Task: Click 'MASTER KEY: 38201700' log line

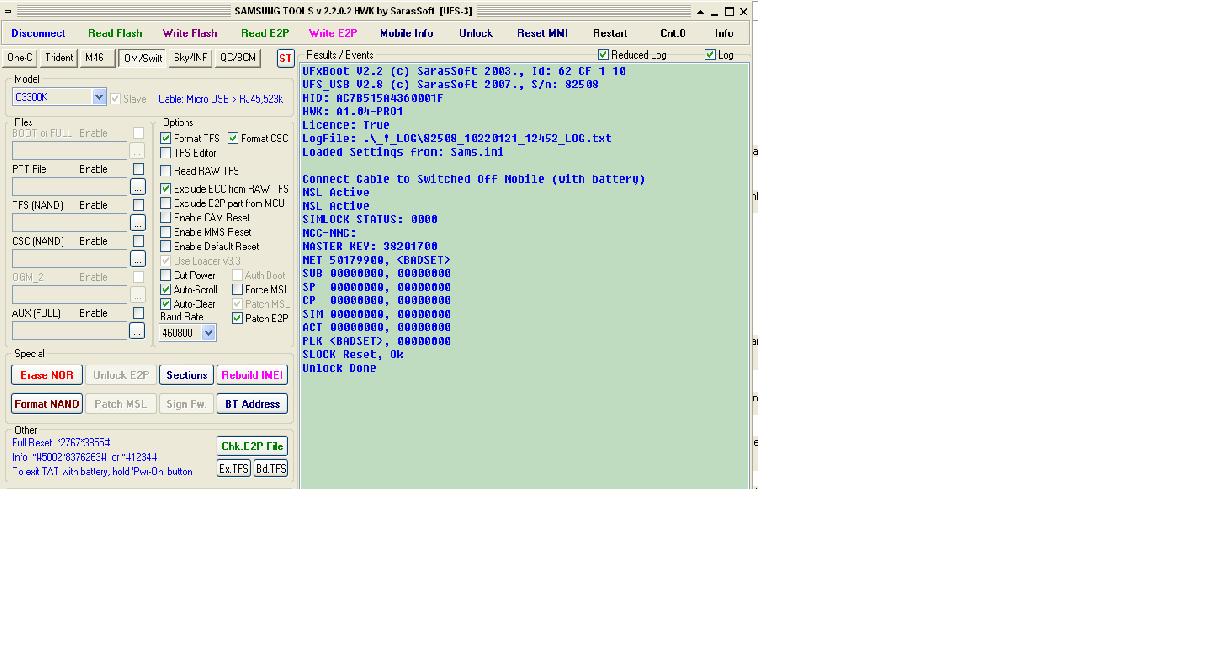Action: [370, 246]
